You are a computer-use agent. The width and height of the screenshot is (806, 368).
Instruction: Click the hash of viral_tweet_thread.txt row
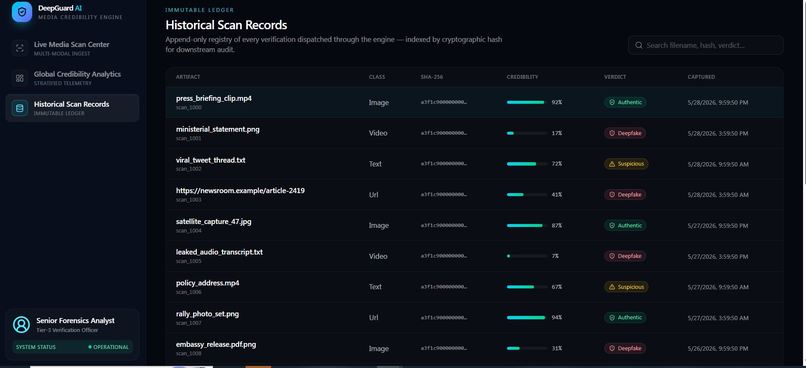(444, 164)
